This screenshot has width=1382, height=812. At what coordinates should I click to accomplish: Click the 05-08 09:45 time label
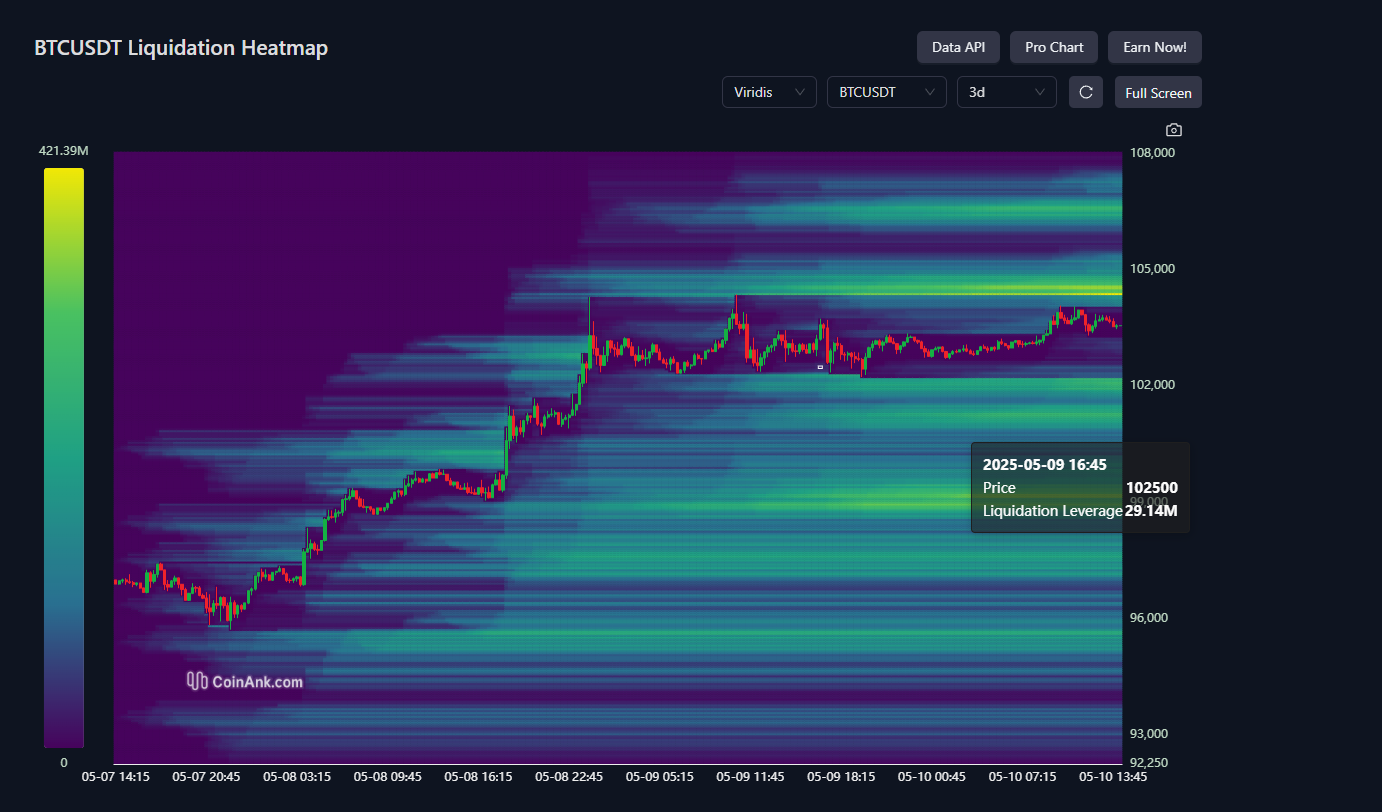pyautogui.click(x=388, y=776)
